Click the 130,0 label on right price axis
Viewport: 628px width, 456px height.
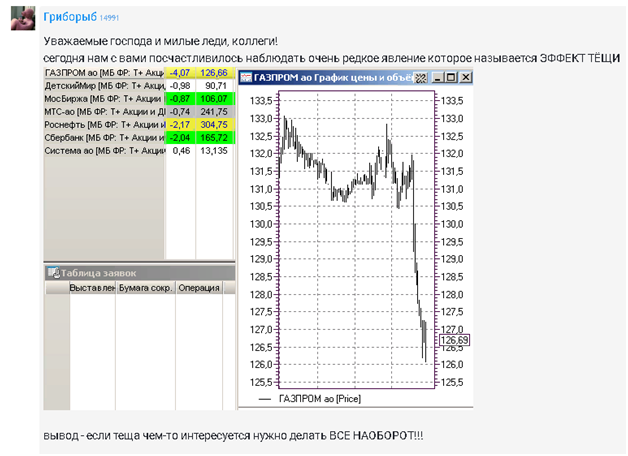click(452, 224)
